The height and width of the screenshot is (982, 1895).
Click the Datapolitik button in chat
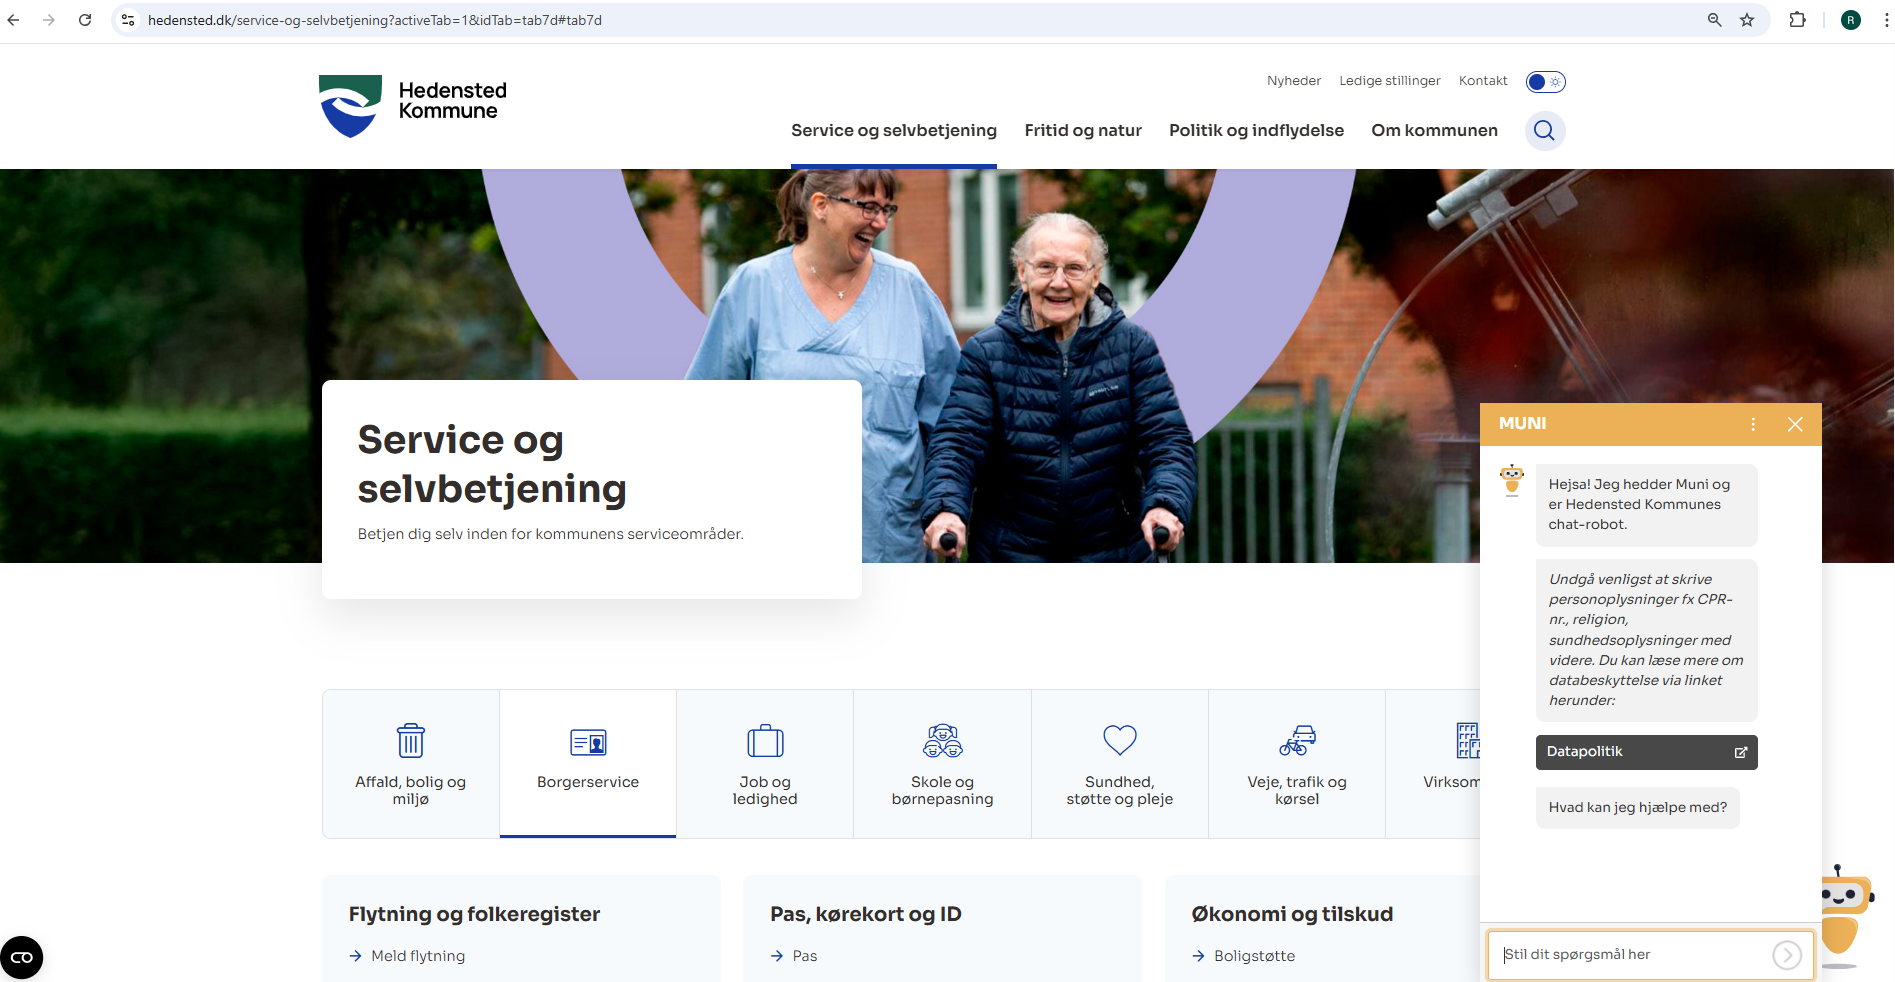click(x=1646, y=752)
